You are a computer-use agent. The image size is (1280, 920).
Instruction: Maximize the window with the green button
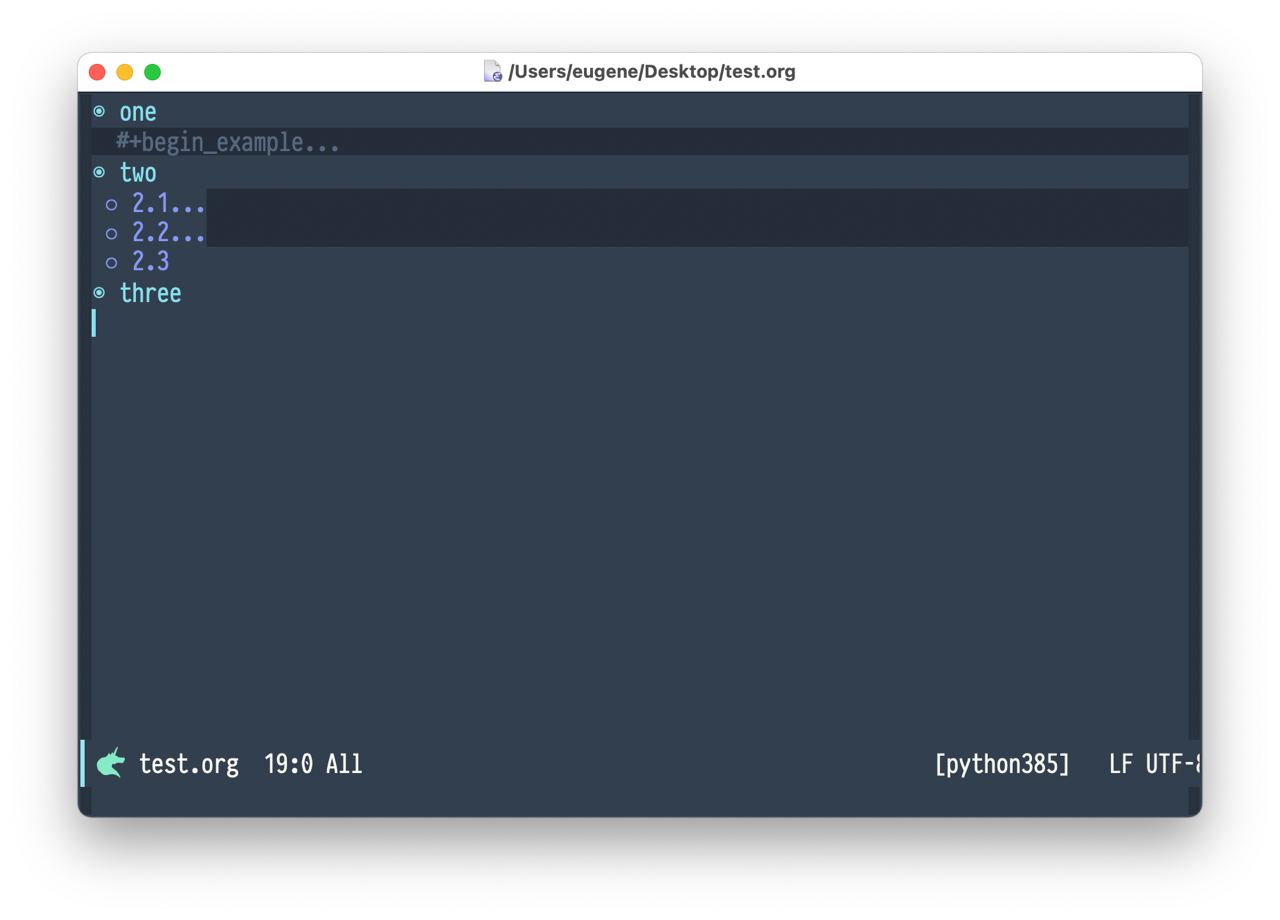click(153, 72)
